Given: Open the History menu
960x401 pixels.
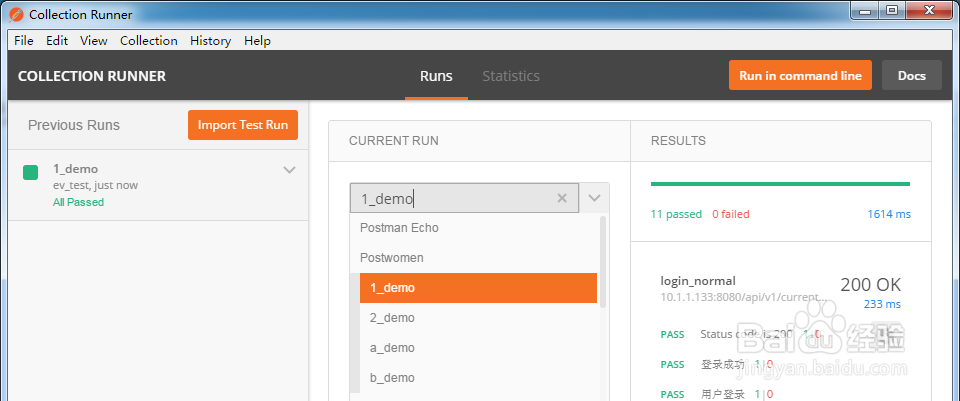Looking at the screenshot, I should pyautogui.click(x=211, y=40).
